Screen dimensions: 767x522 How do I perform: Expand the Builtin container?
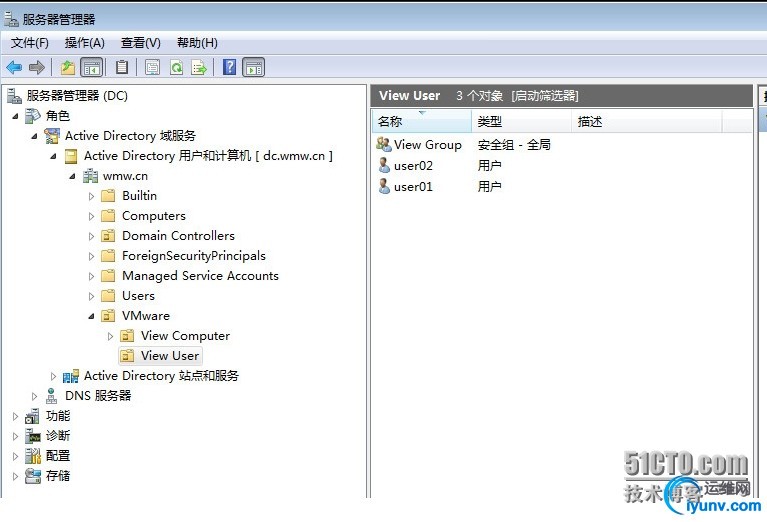91,196
